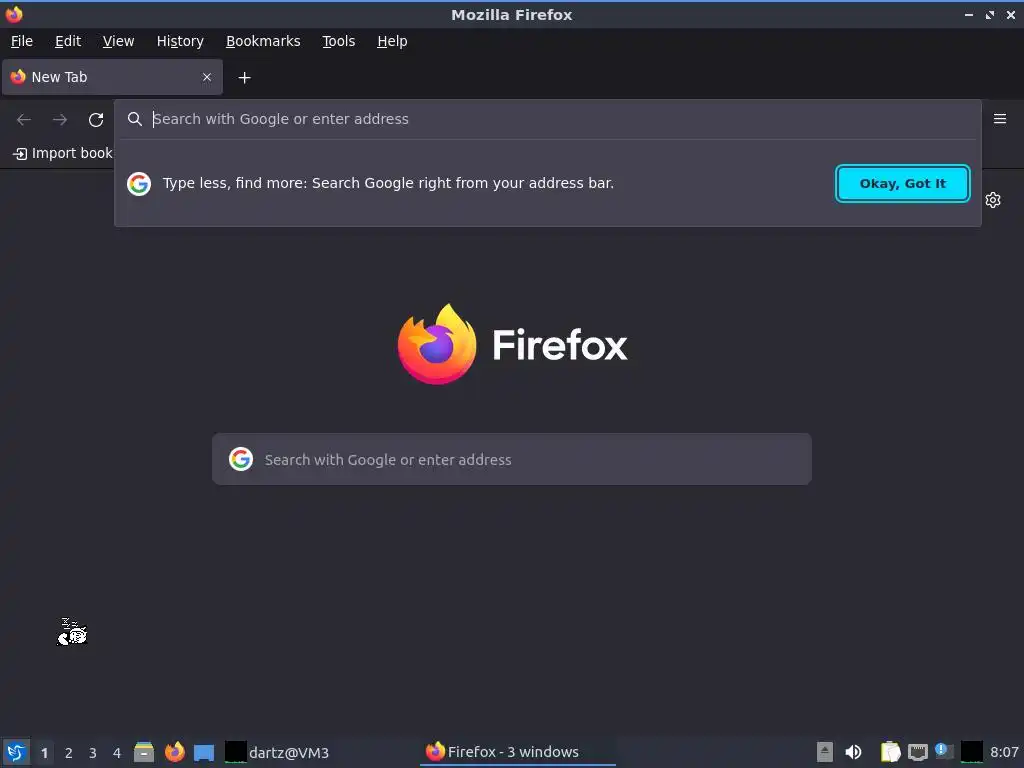Click network connection tray icon
The width and height of the screenshot is (1024, 768).
coord(918,752)
